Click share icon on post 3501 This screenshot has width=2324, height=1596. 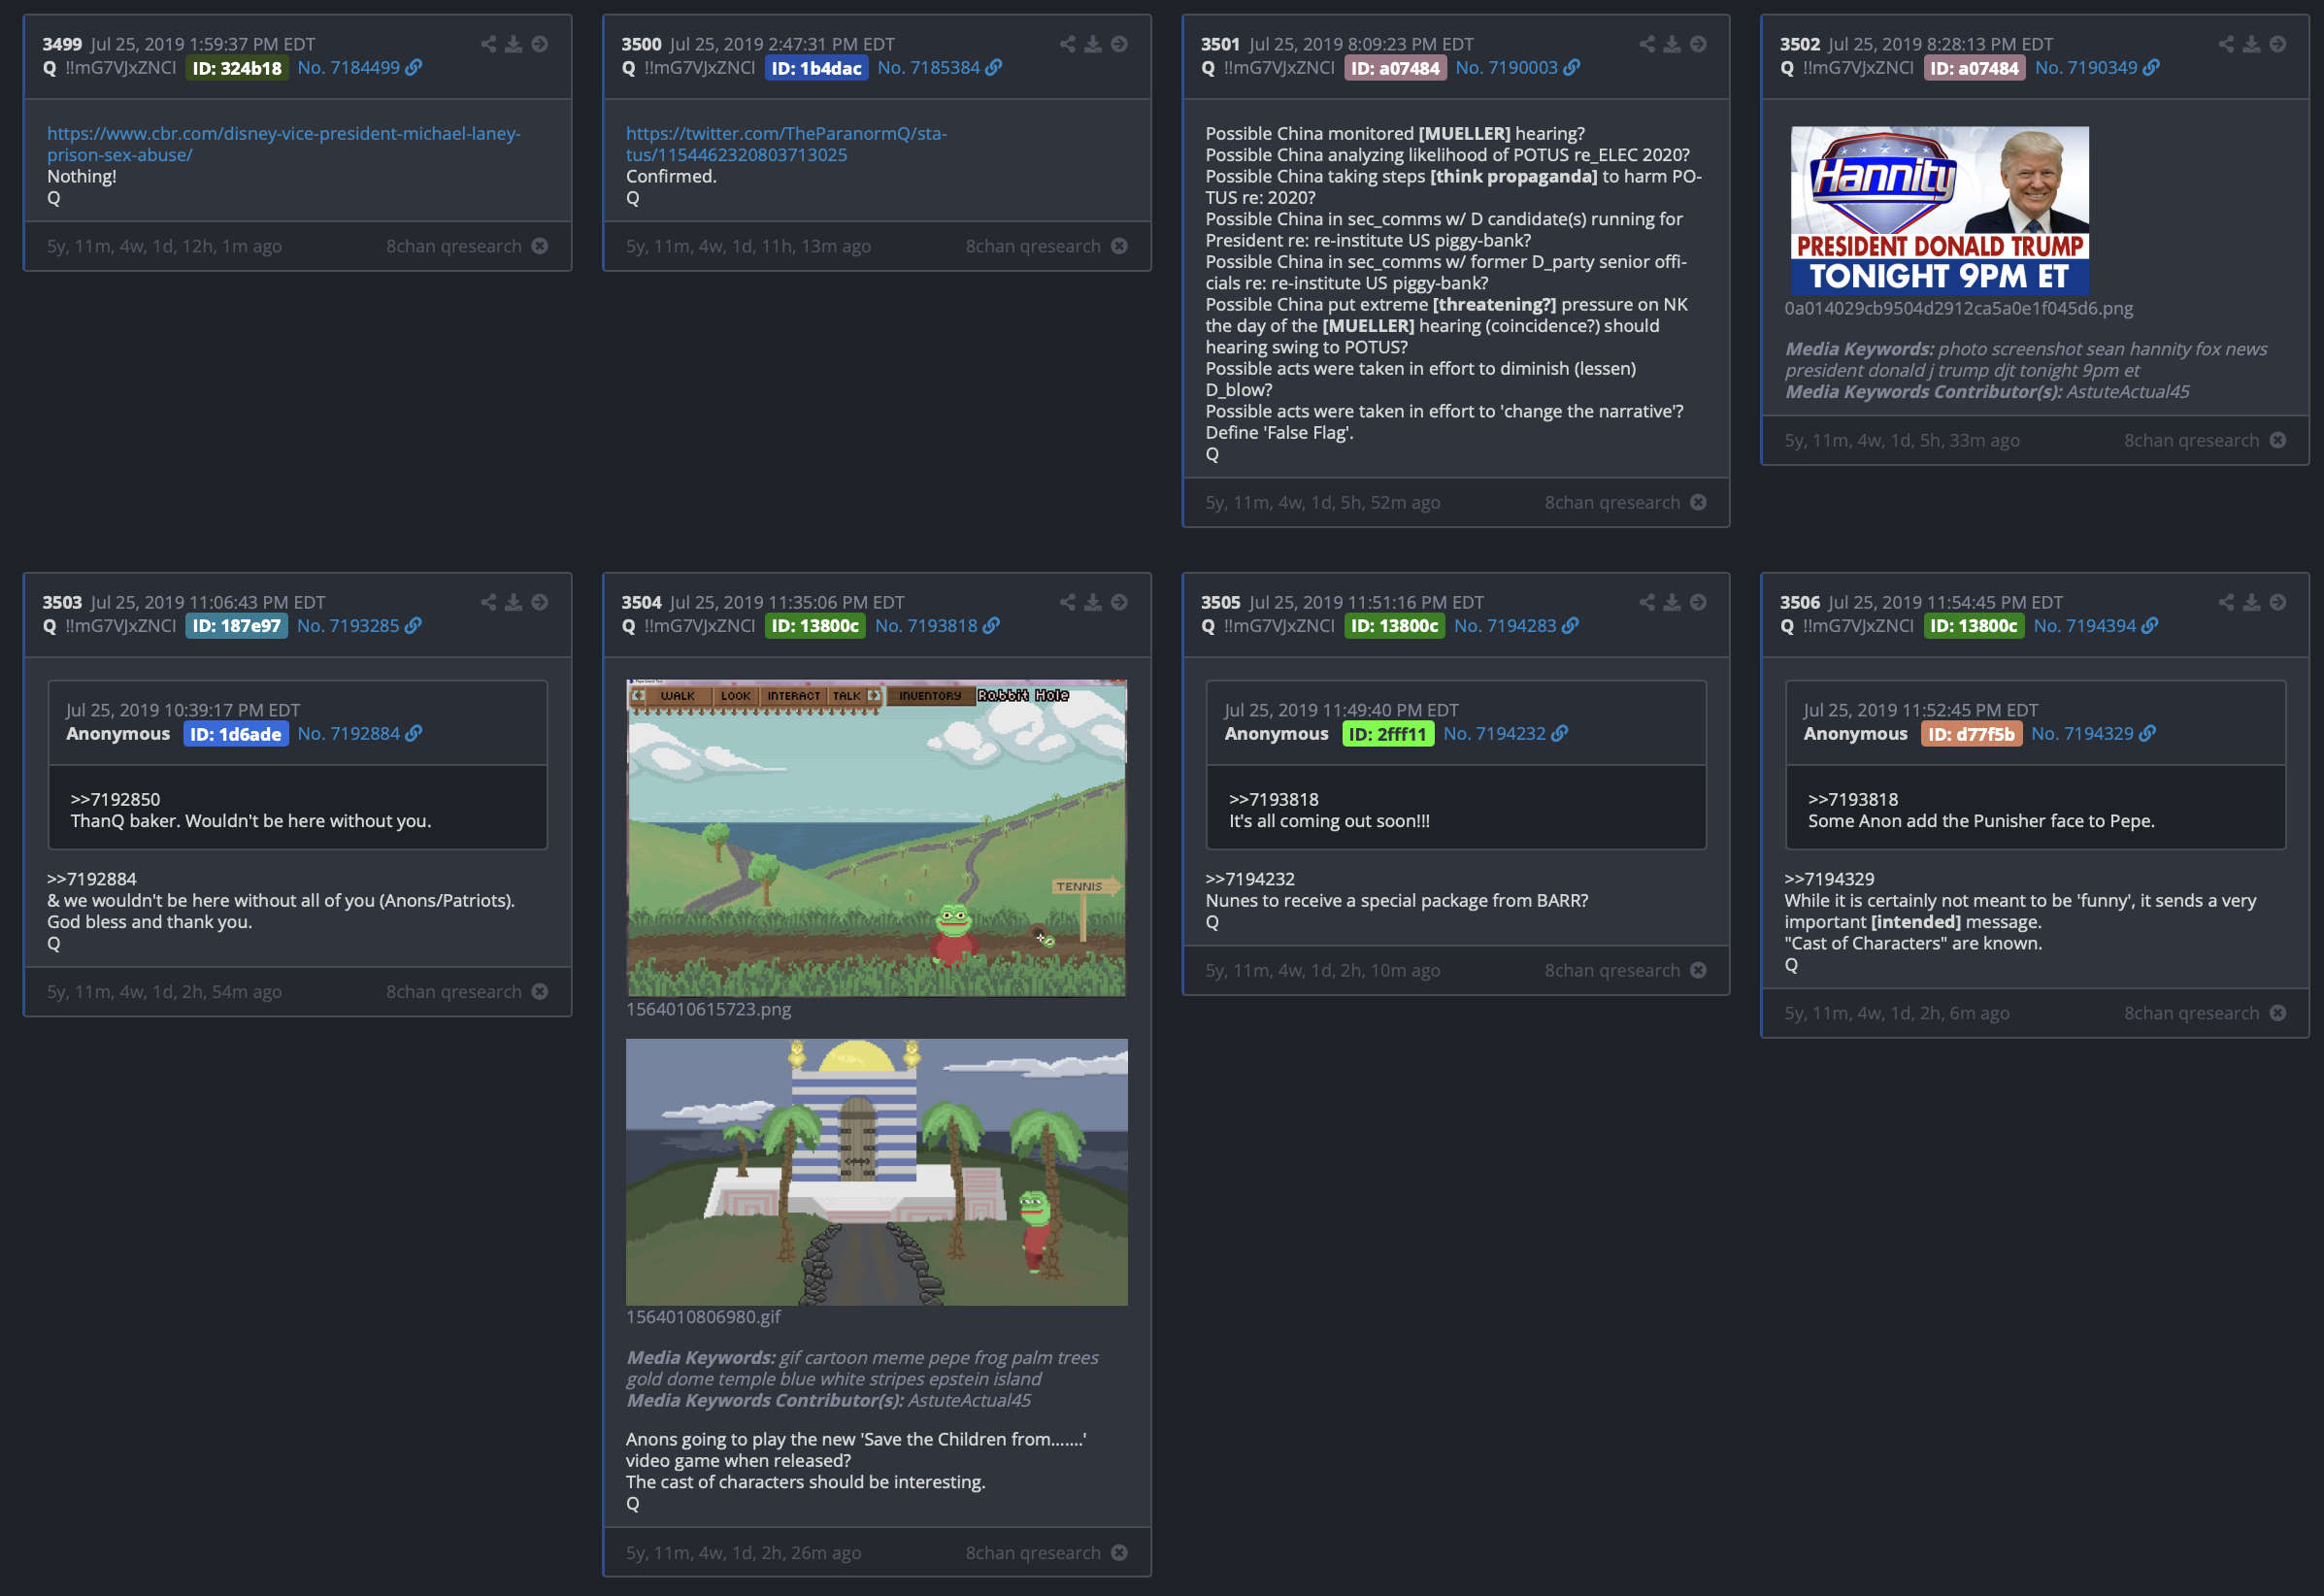pos(1647,44)
